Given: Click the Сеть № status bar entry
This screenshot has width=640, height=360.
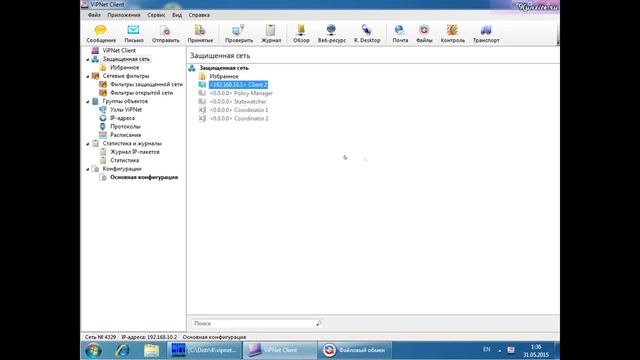Looking at the screenshot, I should 100,337.
